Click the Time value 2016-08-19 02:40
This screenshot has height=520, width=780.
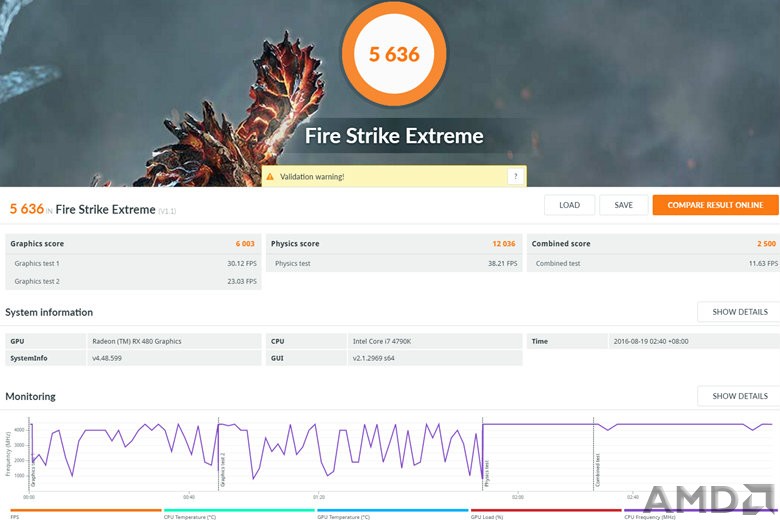point(651,341)
